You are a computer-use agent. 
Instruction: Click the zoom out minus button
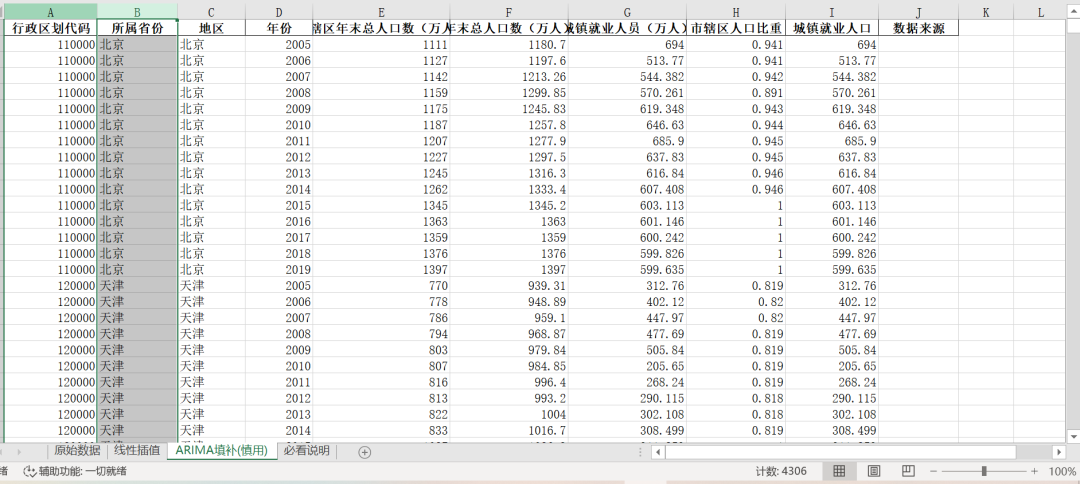point(934,472)
